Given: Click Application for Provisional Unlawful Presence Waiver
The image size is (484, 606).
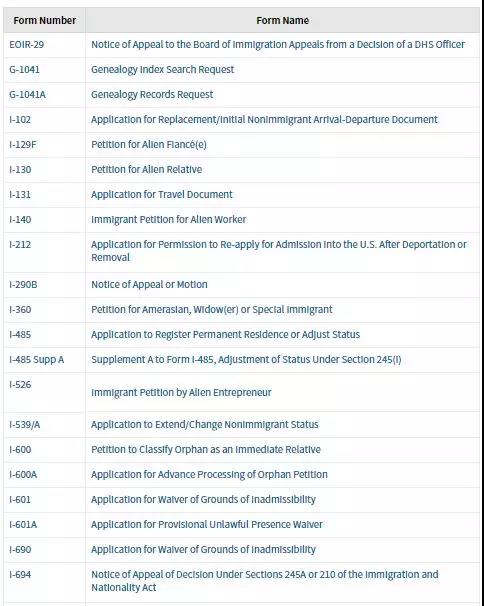Looking at the screenshot, I should 206,524.
